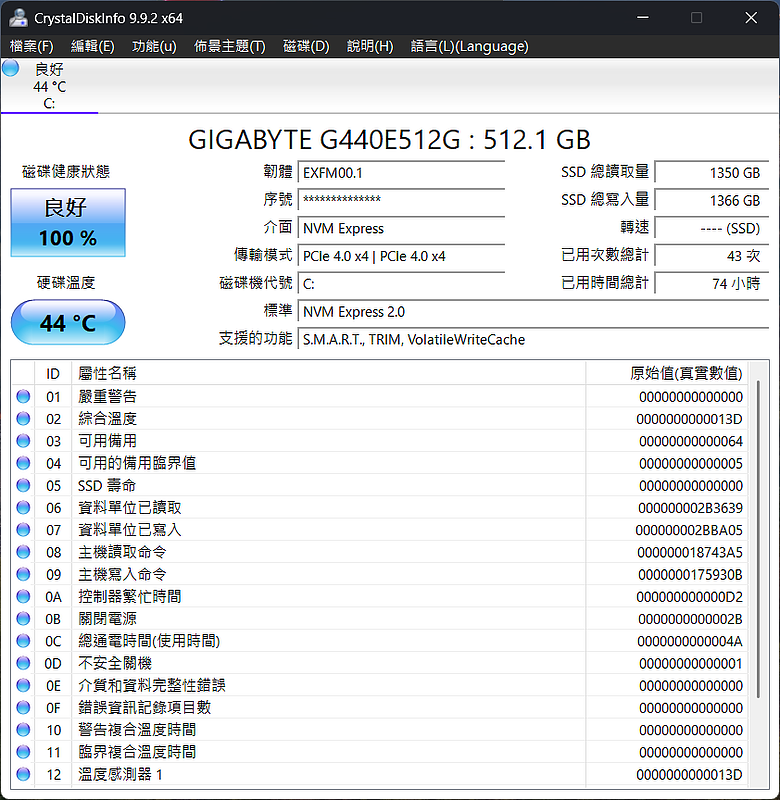Click status orb for attribute 01 嚴重警告

click(23, 396)
